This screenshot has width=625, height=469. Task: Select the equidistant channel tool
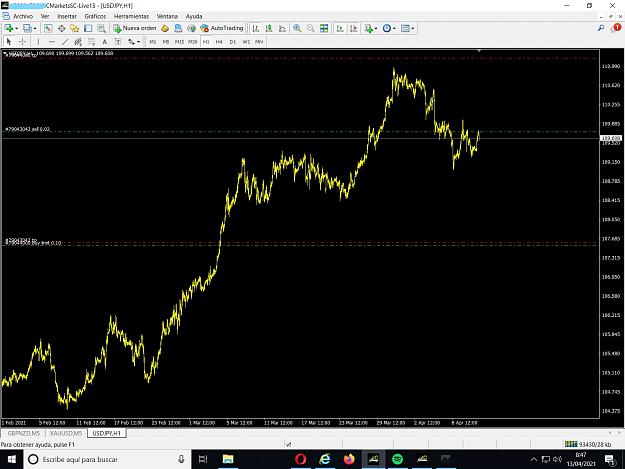tap(78, 41)
